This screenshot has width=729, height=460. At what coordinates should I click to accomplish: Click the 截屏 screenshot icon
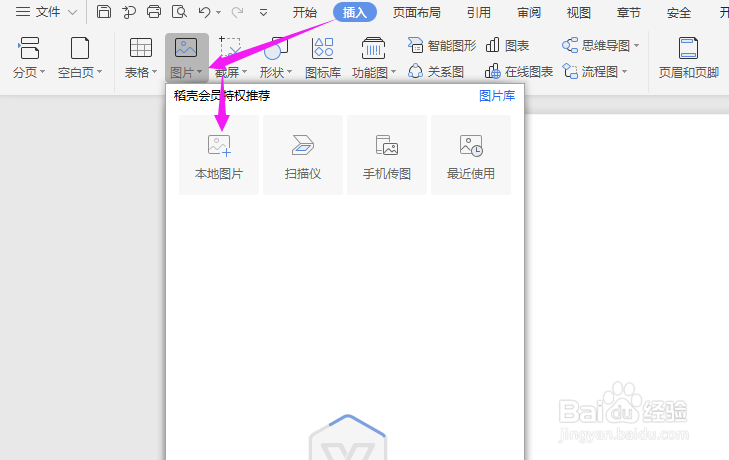coord(230,47)
